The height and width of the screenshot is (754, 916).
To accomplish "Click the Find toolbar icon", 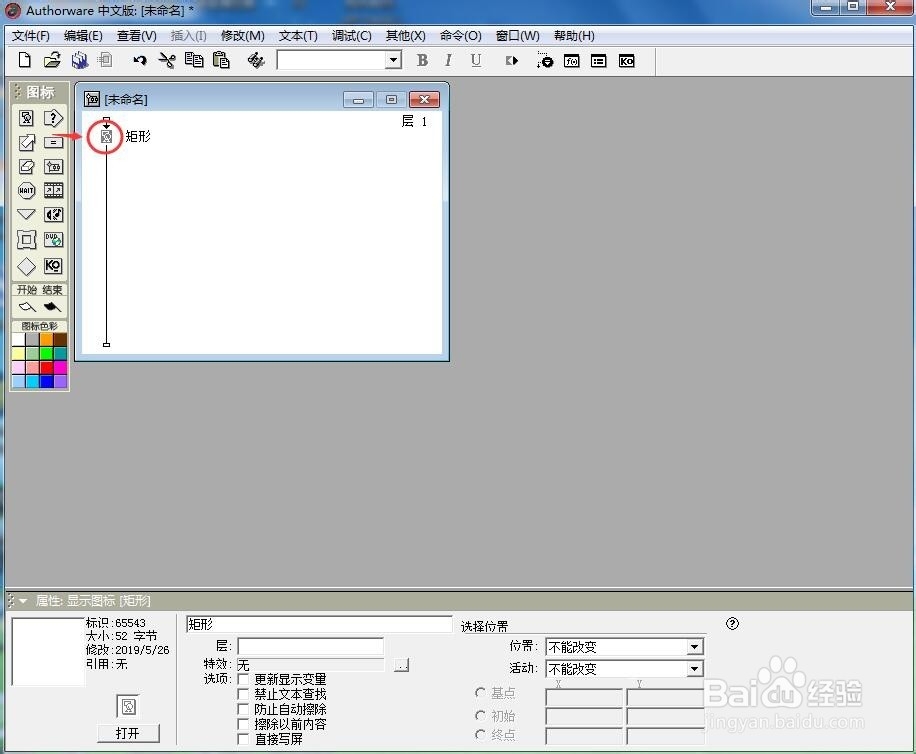I will point(256,60).
